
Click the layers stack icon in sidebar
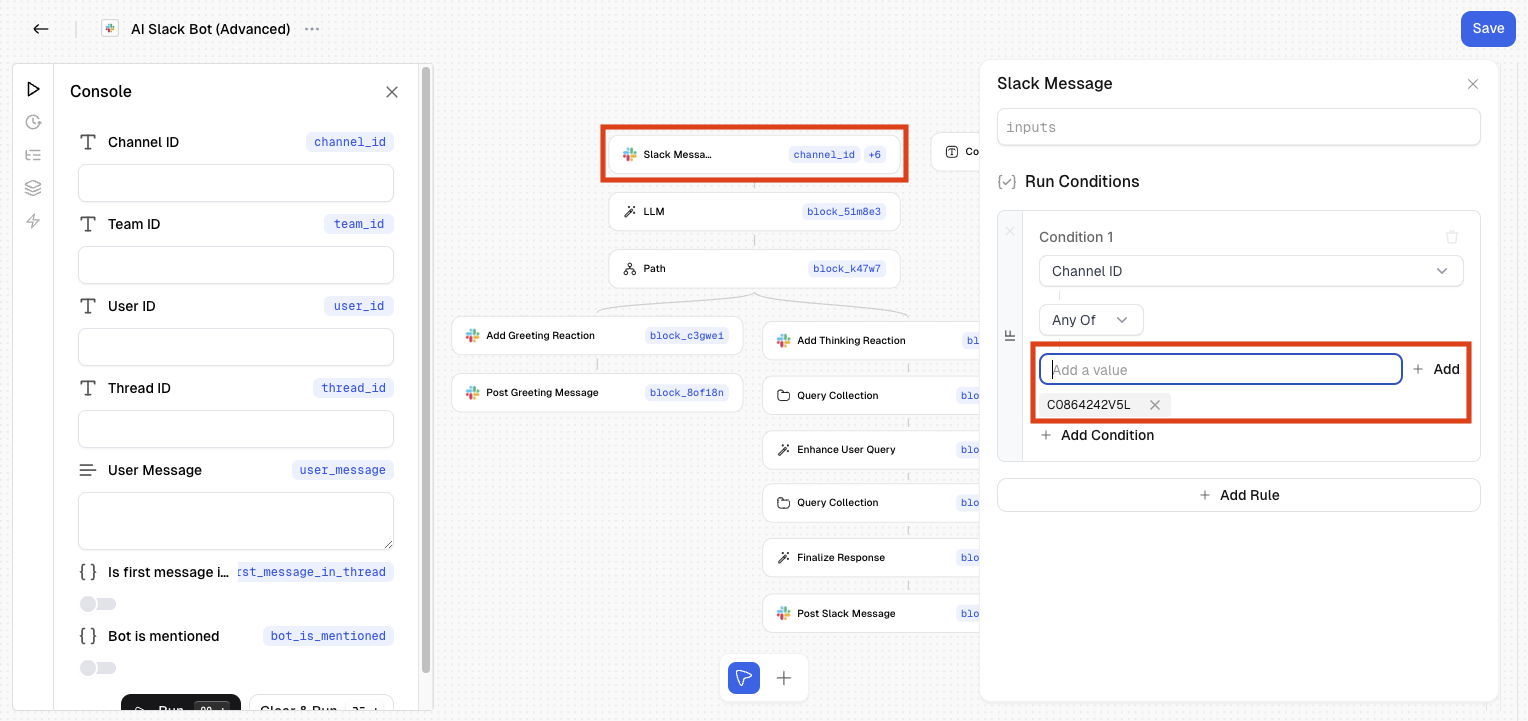pyautogui.click(x=33, y=188)
